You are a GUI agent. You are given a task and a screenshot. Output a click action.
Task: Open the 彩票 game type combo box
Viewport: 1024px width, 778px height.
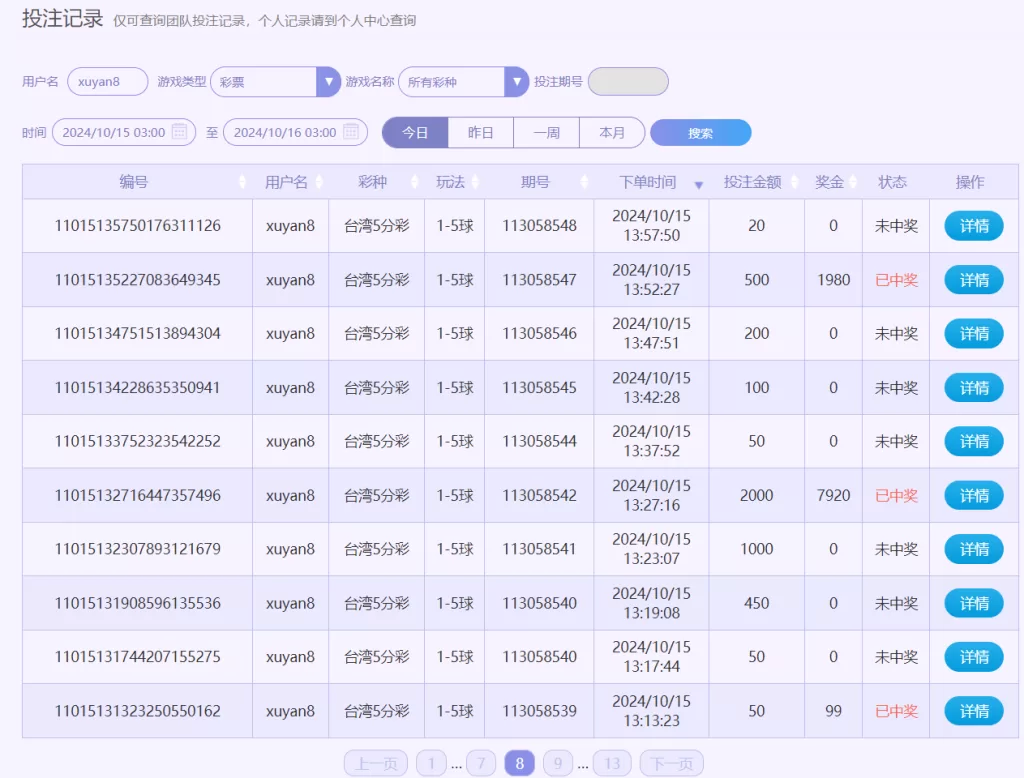pos(276,82)
